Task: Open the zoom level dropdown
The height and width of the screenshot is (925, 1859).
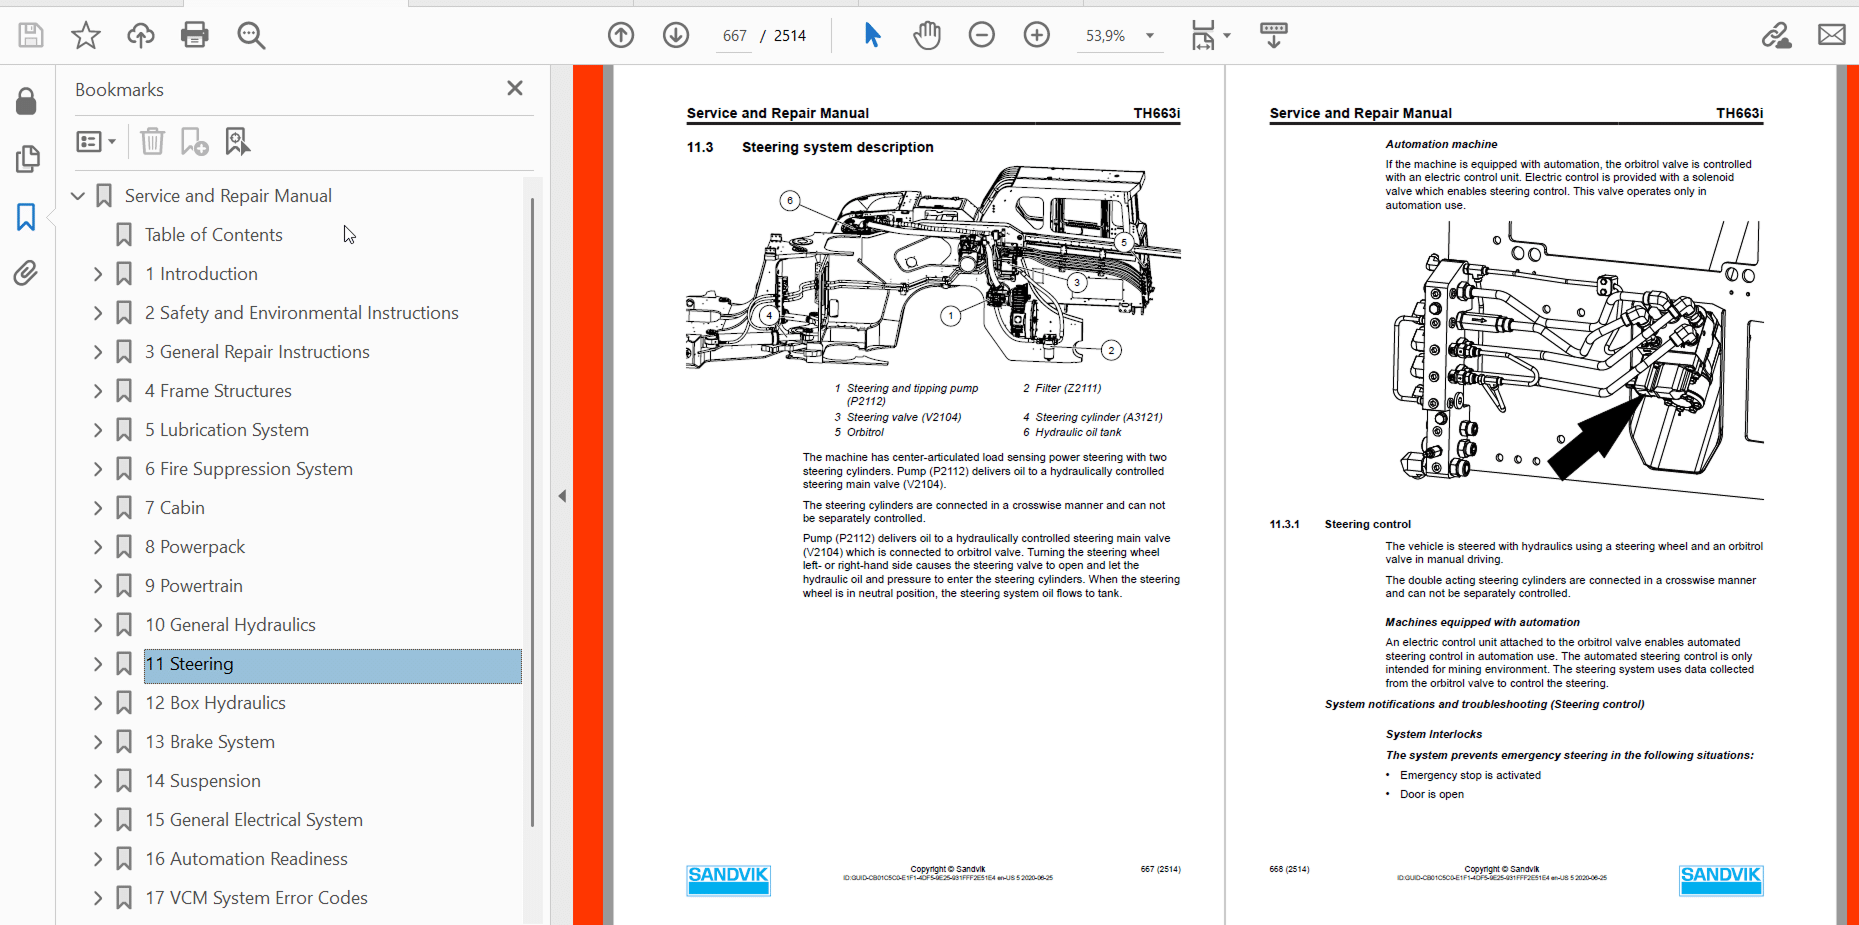Action: (x=1150, y=36)
